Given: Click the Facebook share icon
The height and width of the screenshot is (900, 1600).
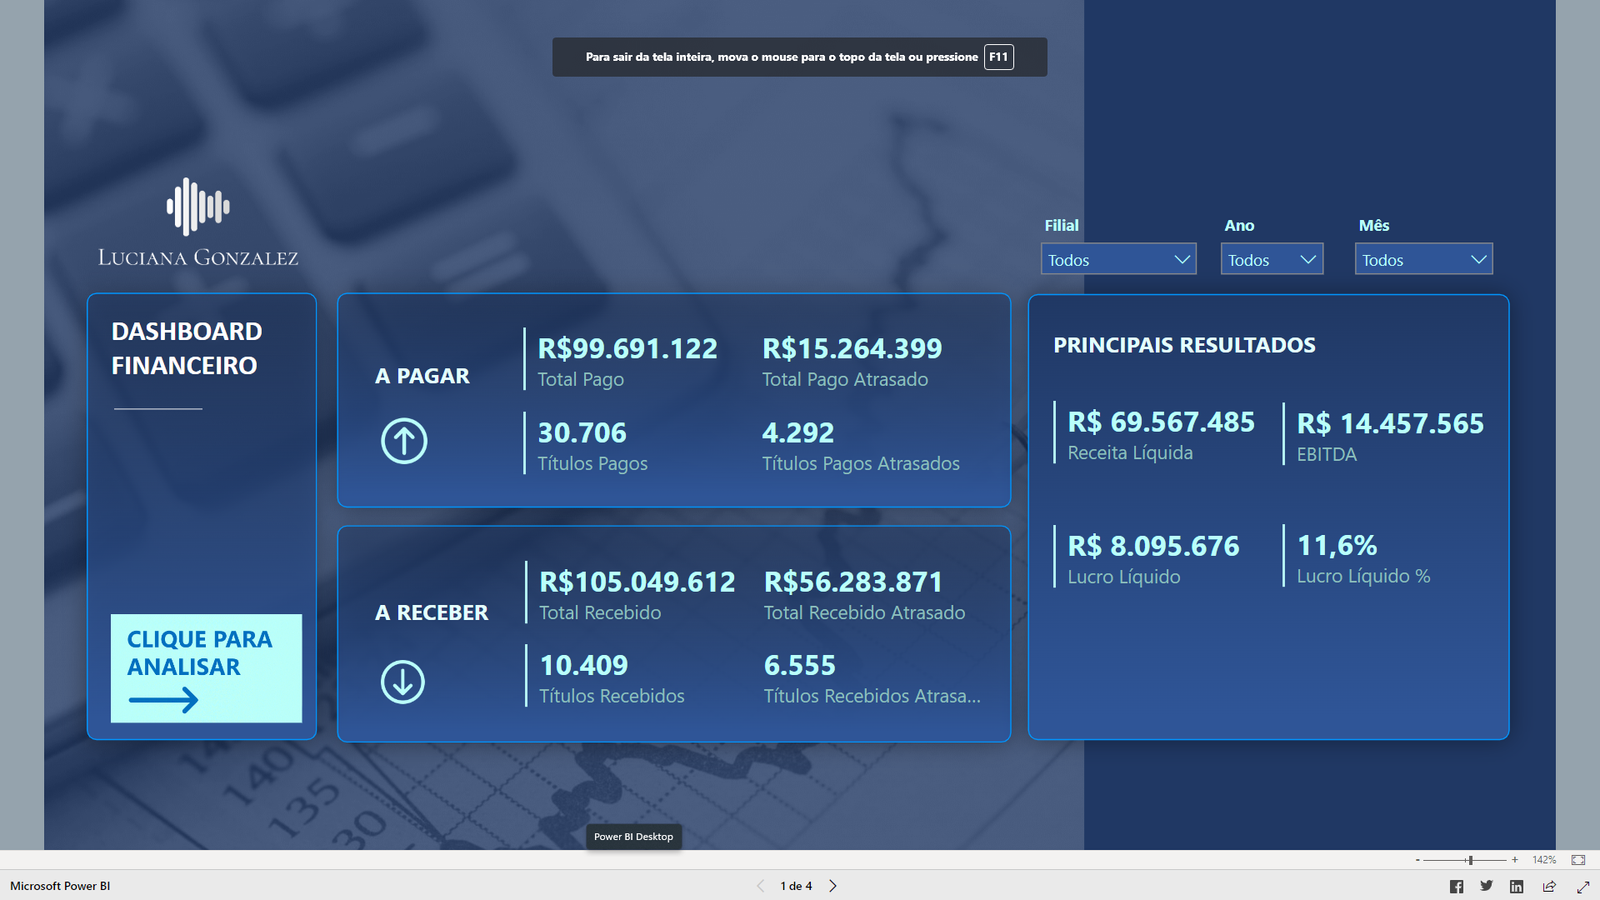Looking at the screenshot, I should pos(1457,886).
